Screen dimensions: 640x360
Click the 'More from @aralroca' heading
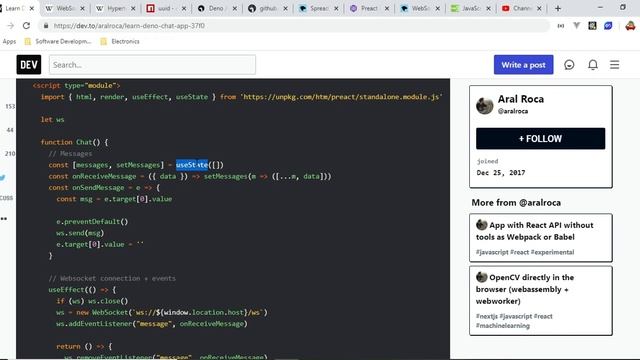516,202
